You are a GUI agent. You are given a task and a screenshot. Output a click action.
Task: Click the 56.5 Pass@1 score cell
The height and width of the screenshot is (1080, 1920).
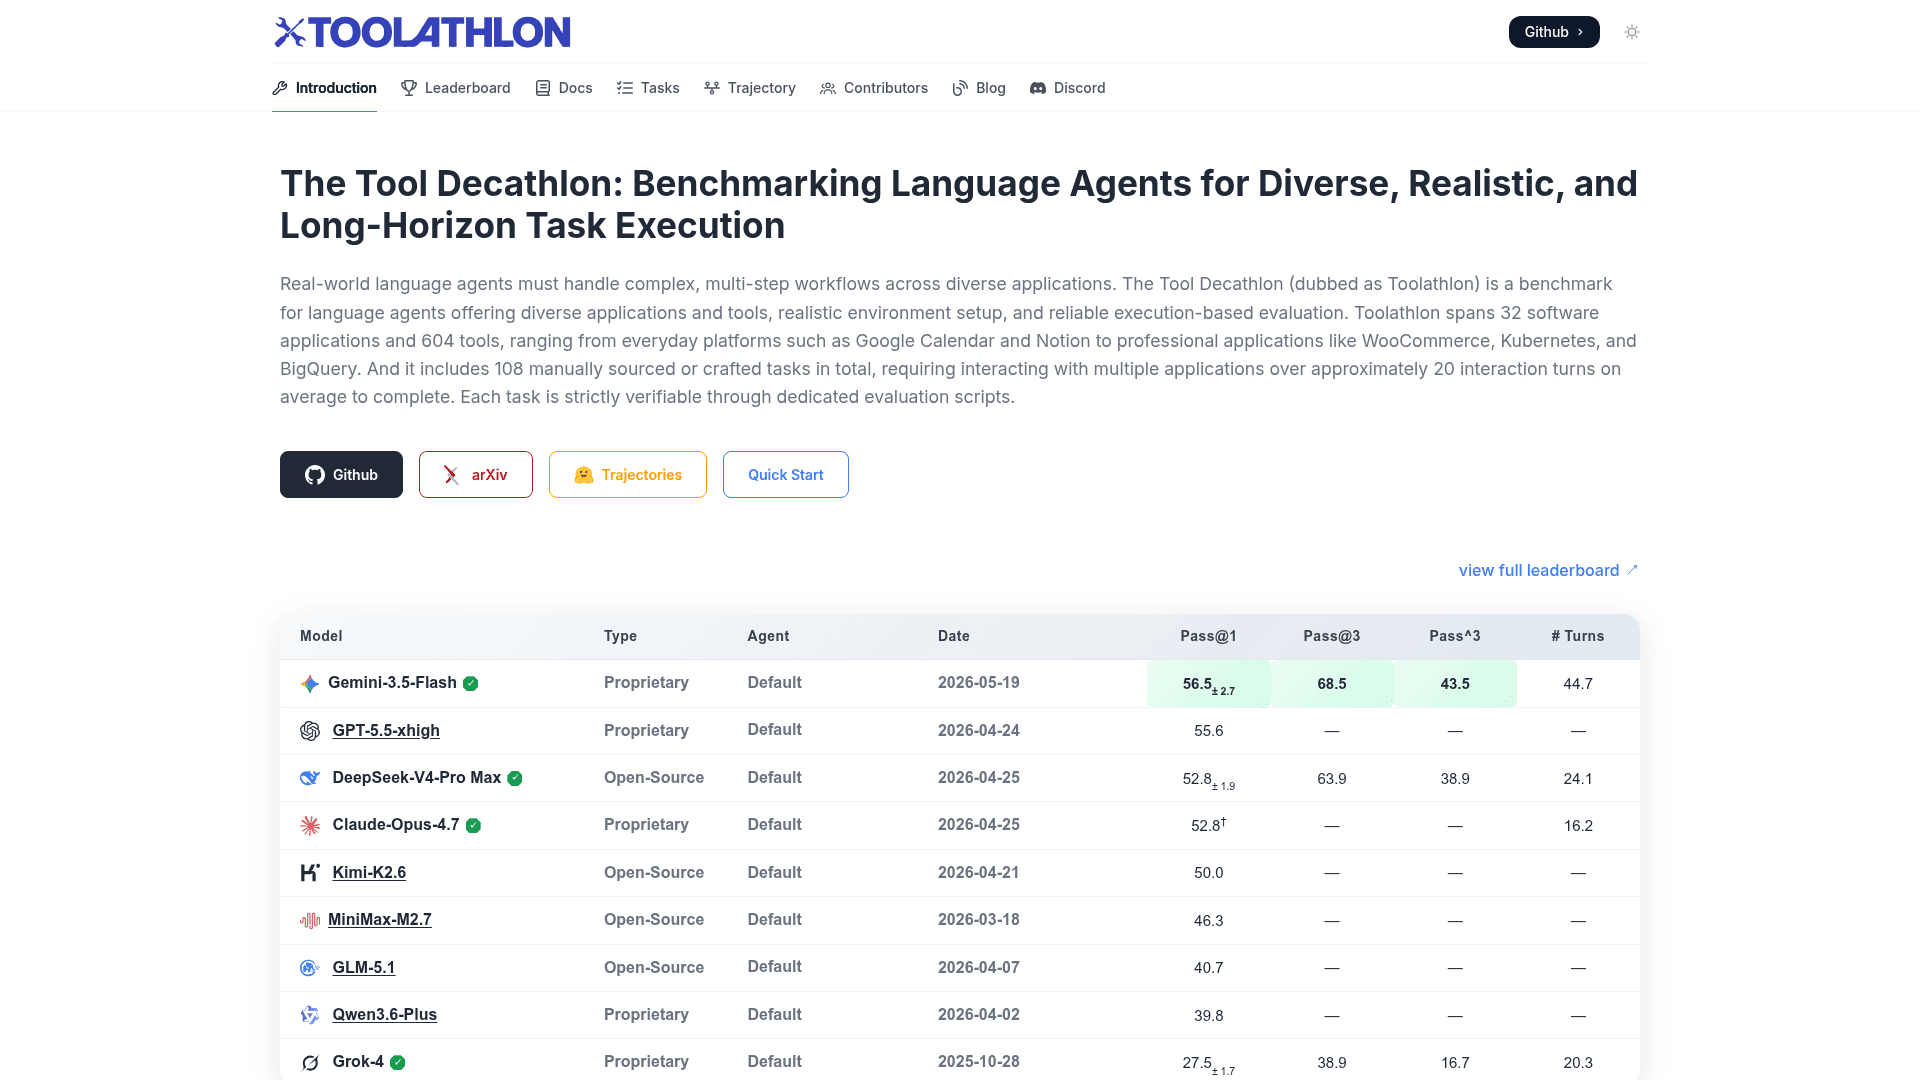click(x=1209, y=684)
